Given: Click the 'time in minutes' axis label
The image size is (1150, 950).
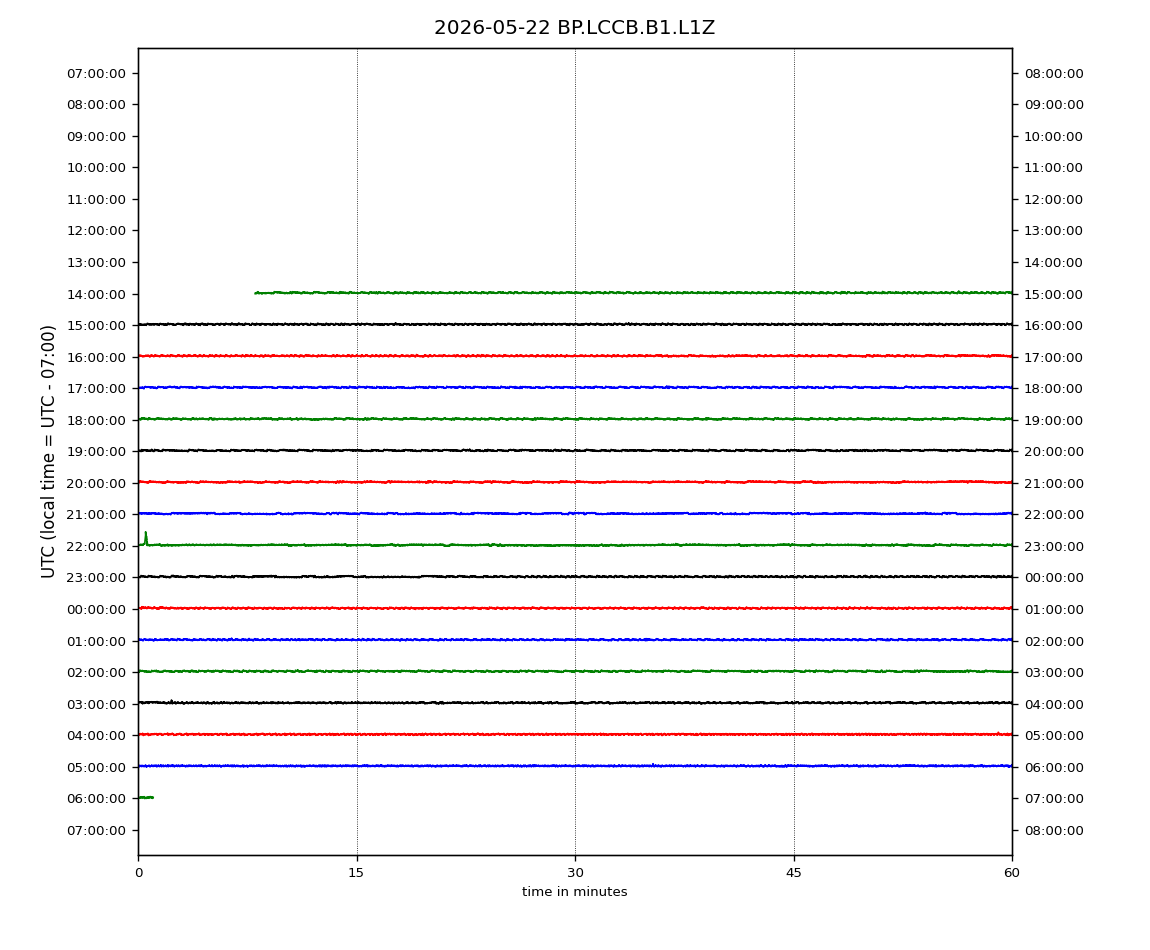Looking at the screenshot, I should click(574, 892).
